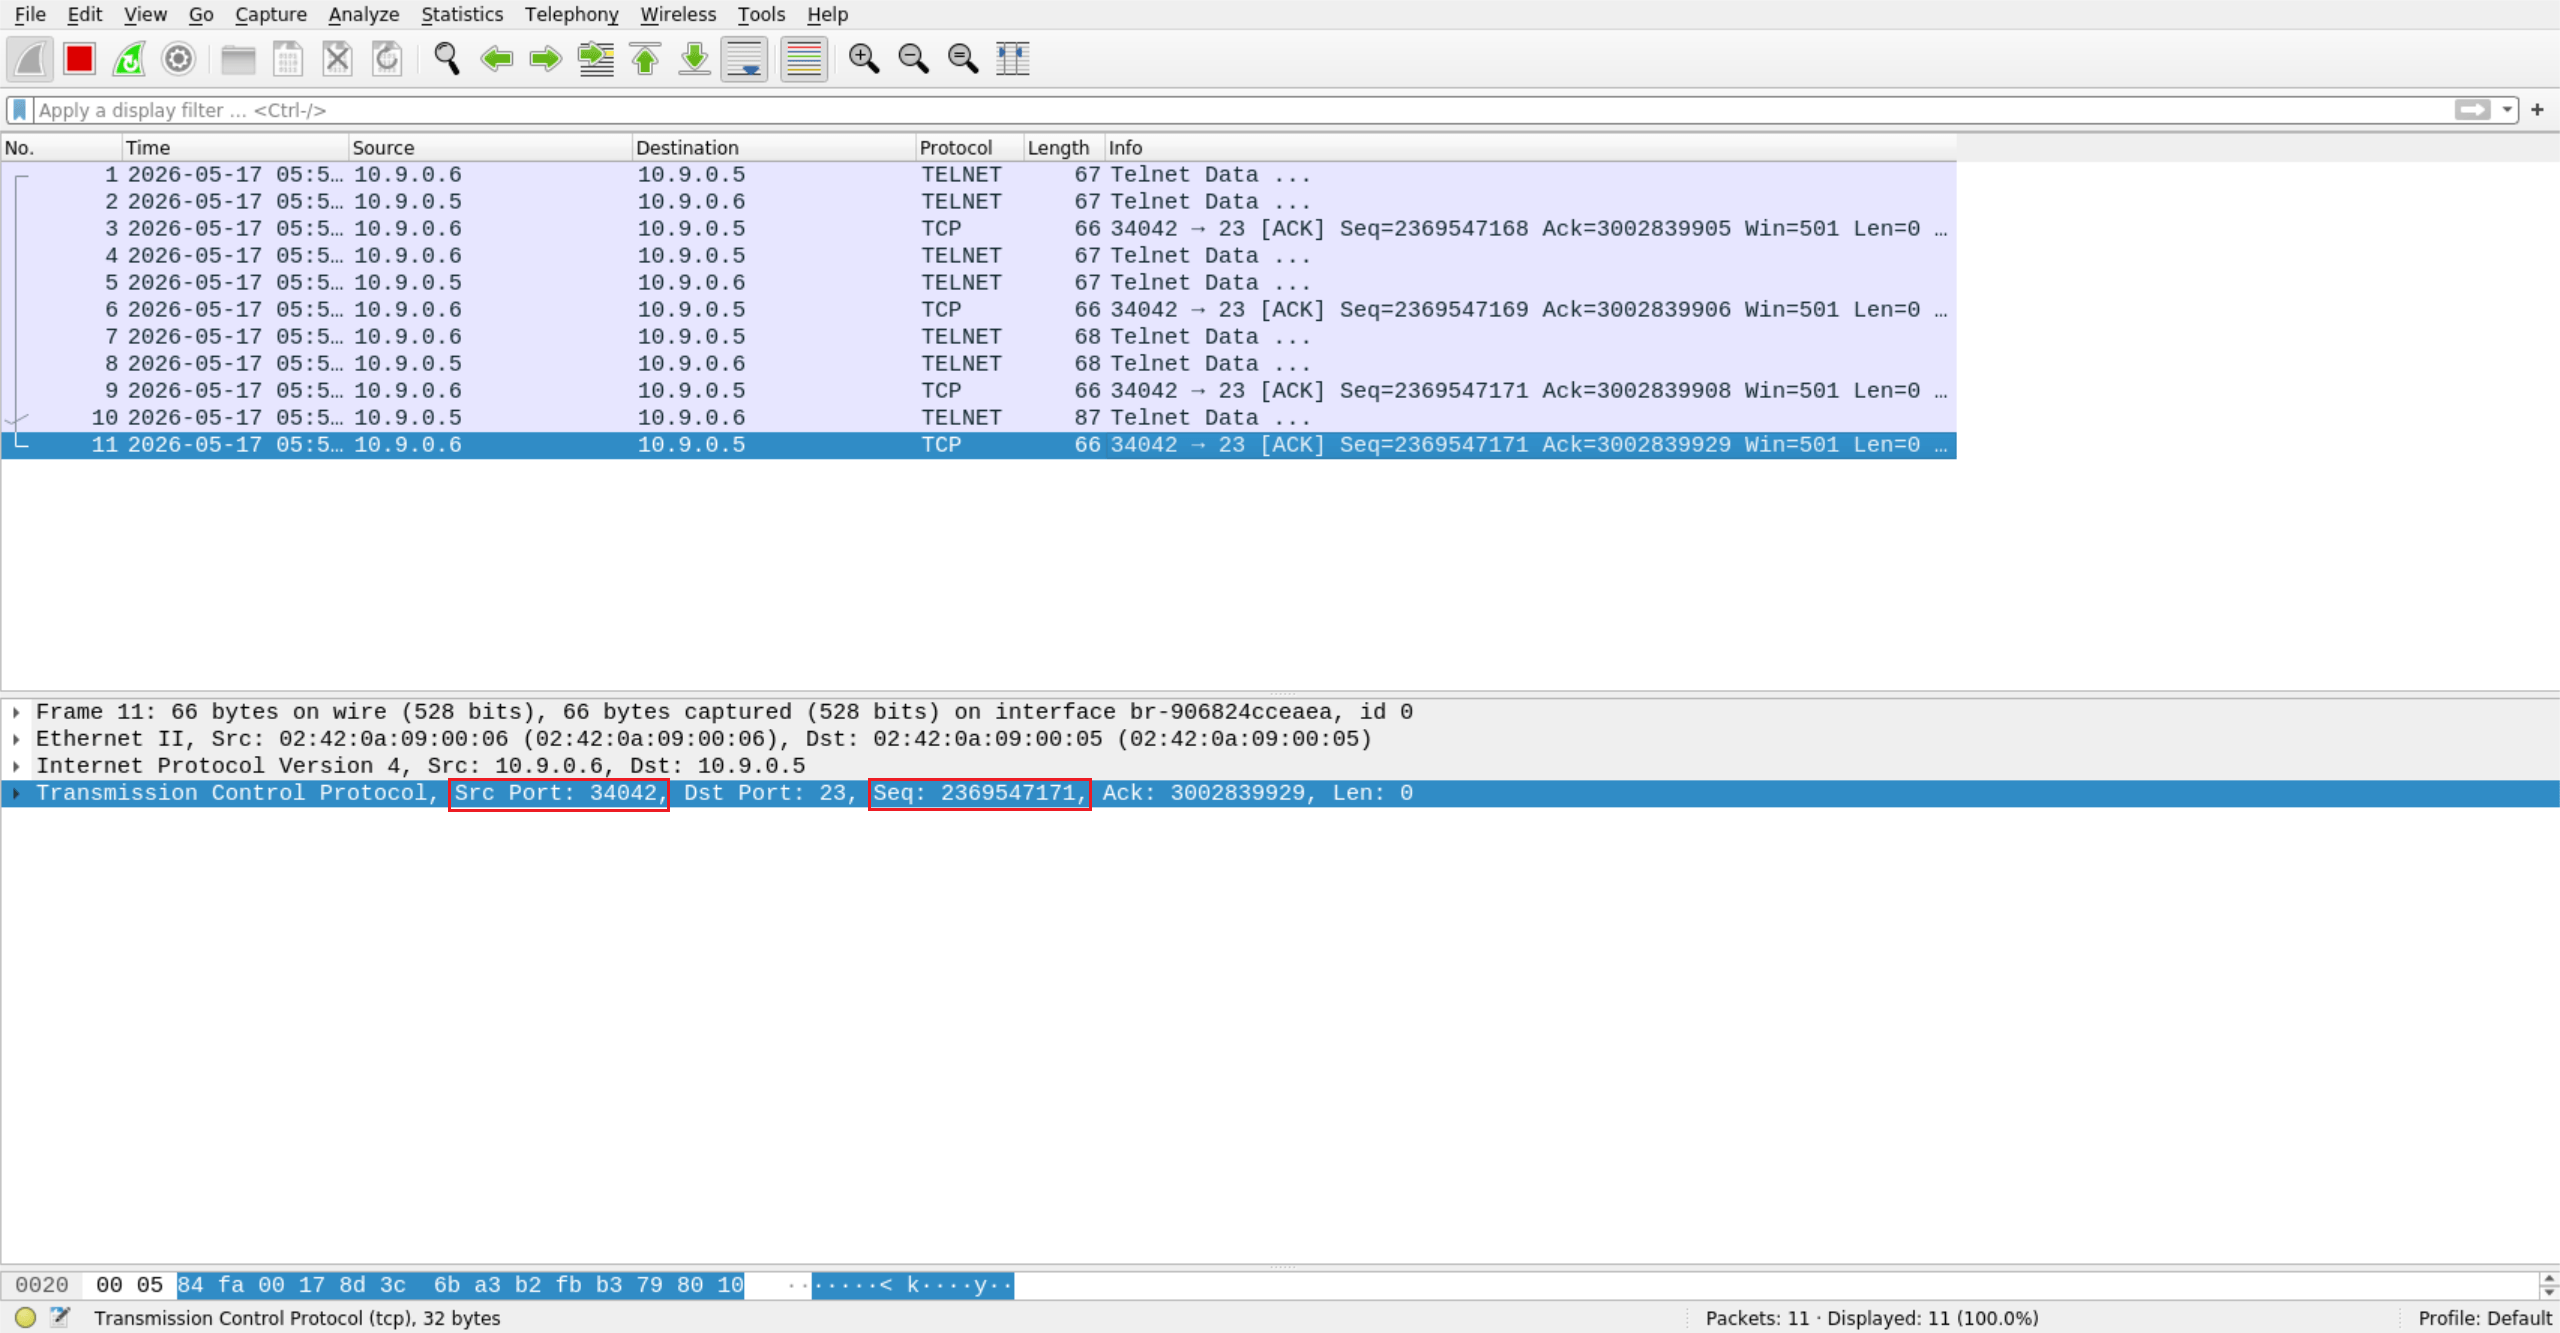The width and height of the screenshot is (2560, 1333).
Task: Zoom in the main window text
Action: pyautogui.click(x=864, y=59)
